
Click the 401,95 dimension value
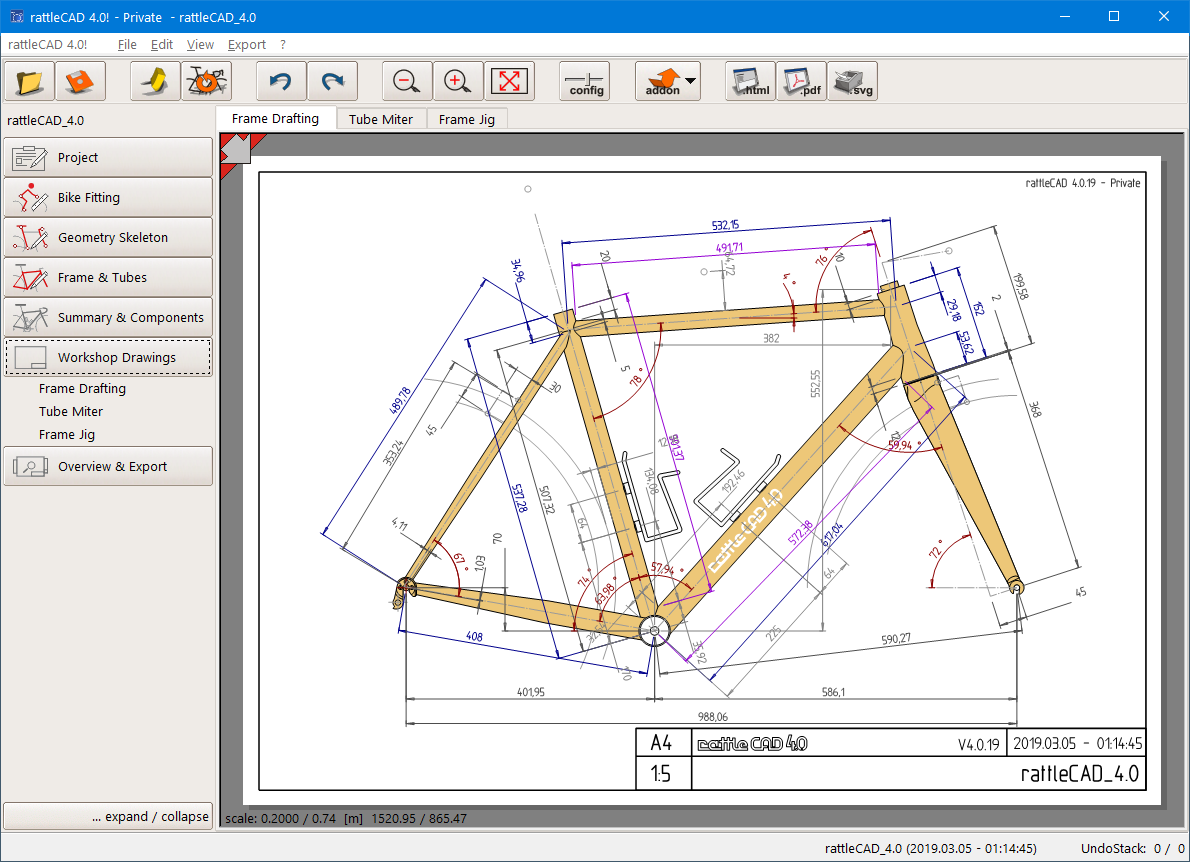click(x=530, y=692)
